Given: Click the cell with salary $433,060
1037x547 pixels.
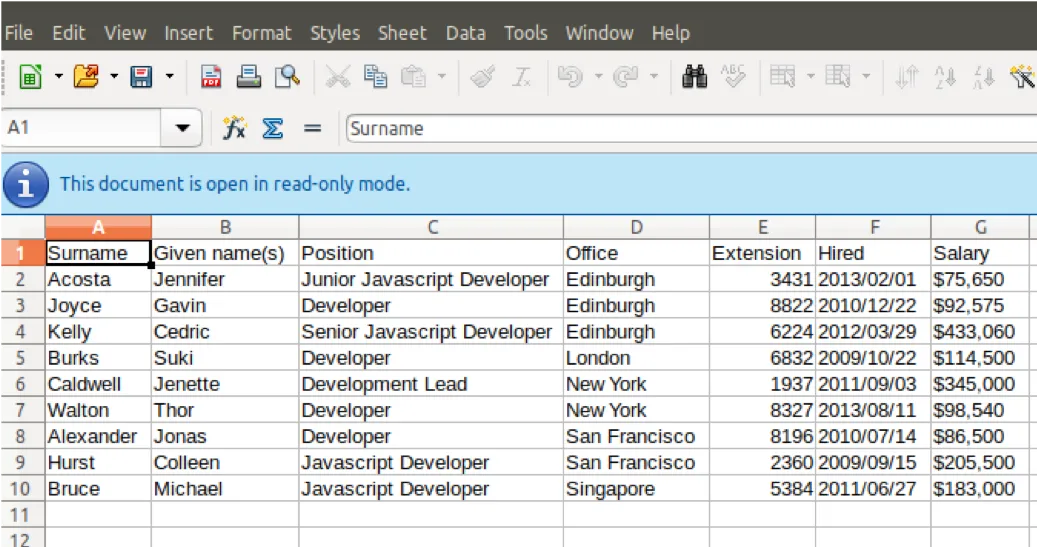Looking at the screenshot, I should [x=978, y=332].
